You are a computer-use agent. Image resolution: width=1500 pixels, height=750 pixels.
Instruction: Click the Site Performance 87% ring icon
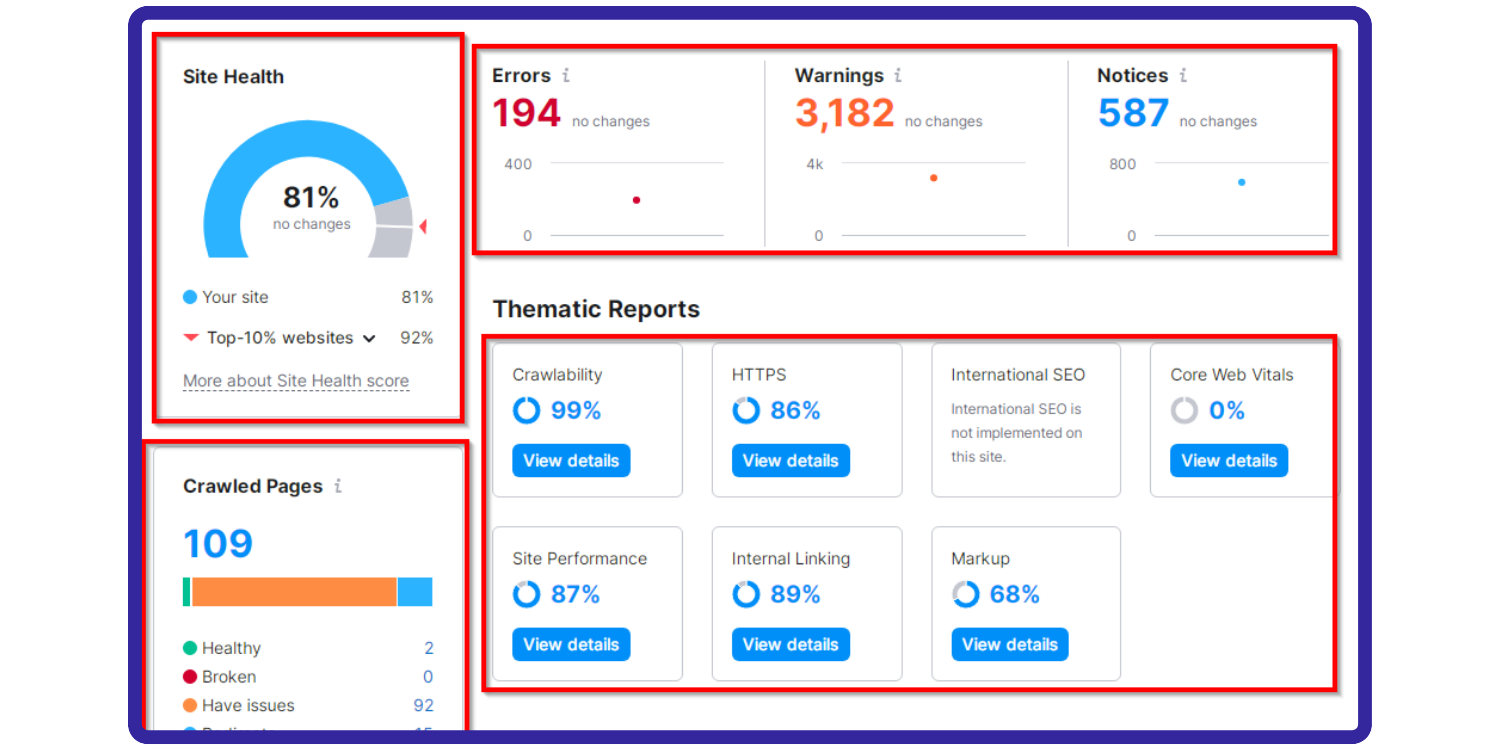point(526,594)
